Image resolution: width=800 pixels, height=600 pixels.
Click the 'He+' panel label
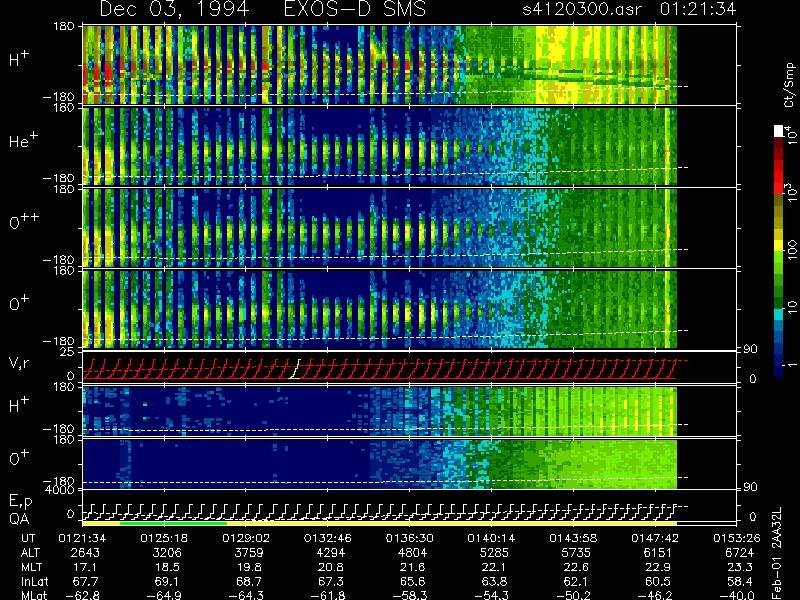23,140
